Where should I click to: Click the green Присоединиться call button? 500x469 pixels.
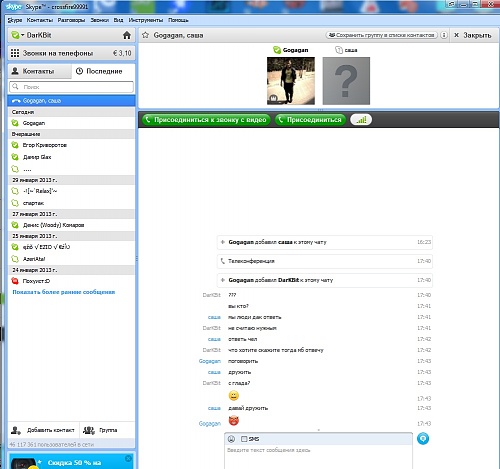[x=310, y=120]
